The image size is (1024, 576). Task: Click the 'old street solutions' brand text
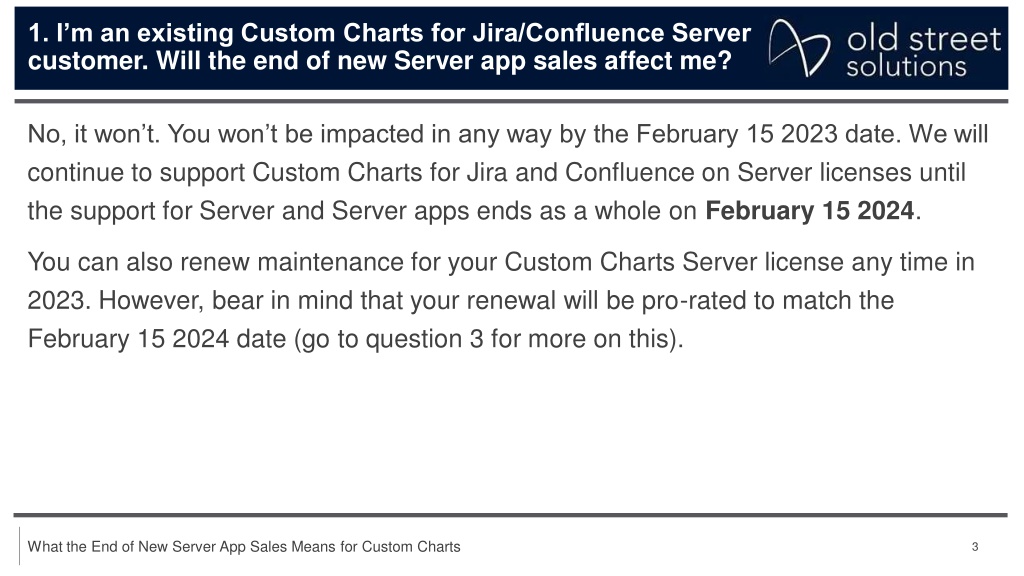(x=923, y=52)
